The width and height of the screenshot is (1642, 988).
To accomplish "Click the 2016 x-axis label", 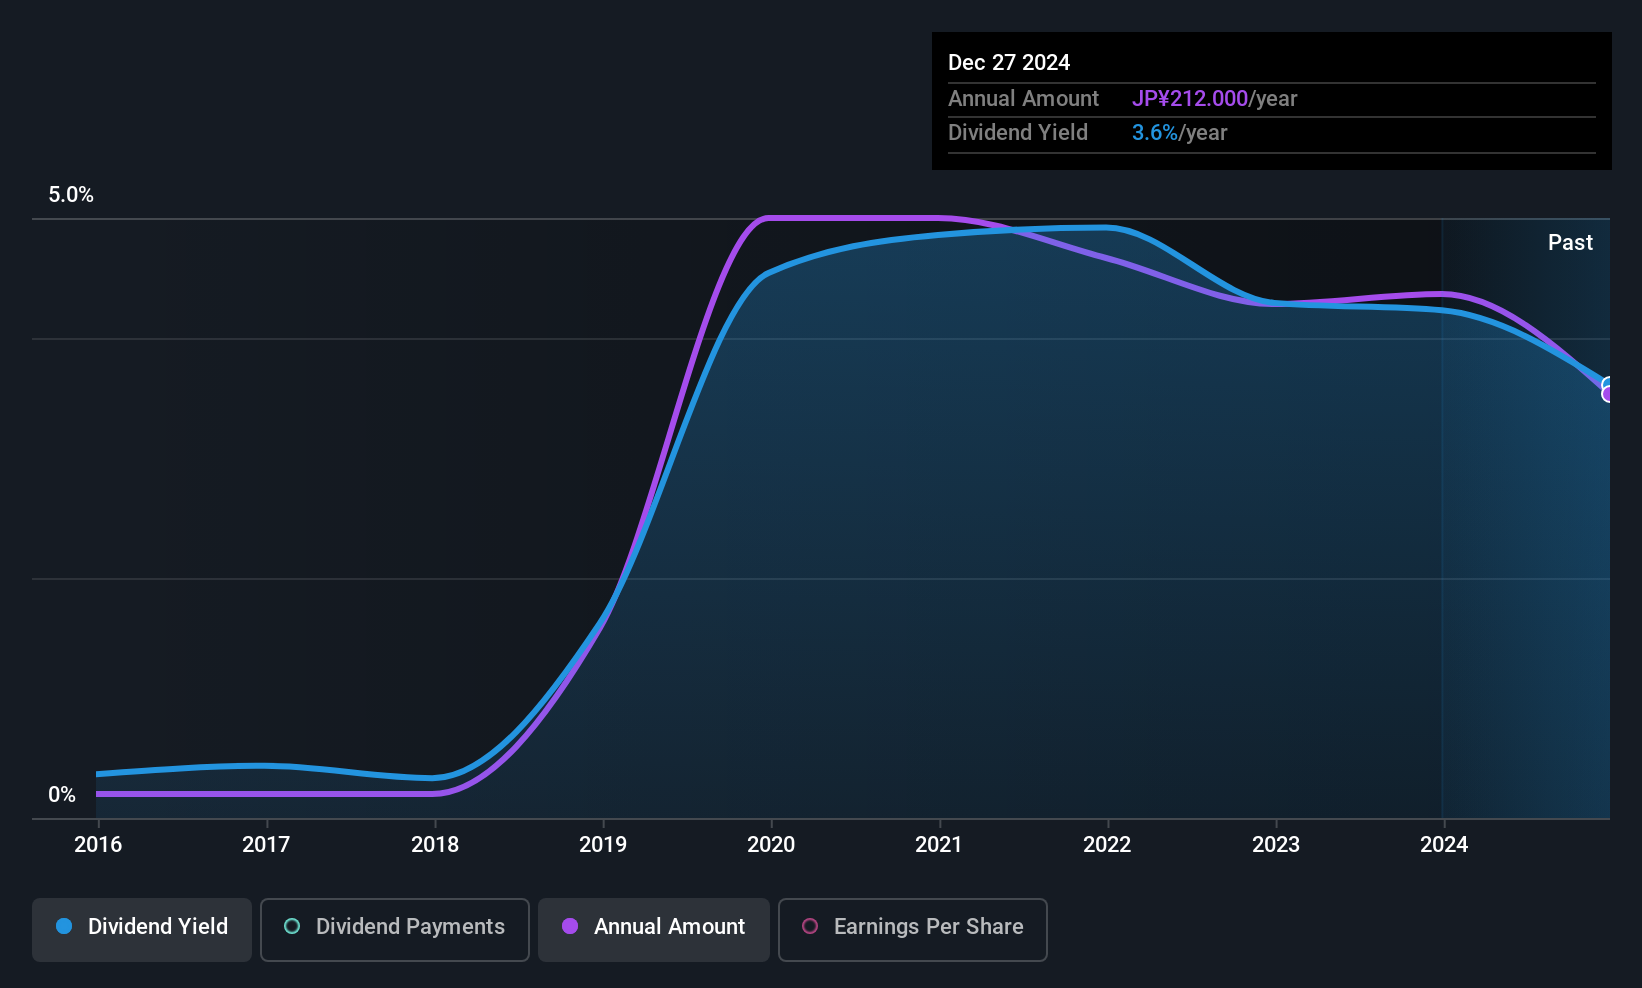I will click(x=98, y=845).
